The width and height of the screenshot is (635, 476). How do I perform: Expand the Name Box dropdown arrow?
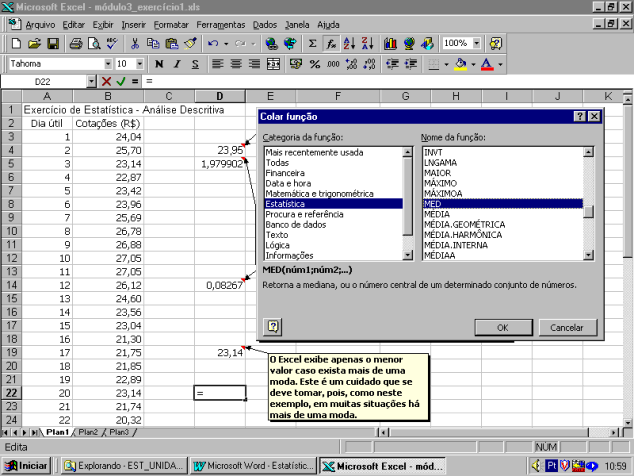pos(91,81)
